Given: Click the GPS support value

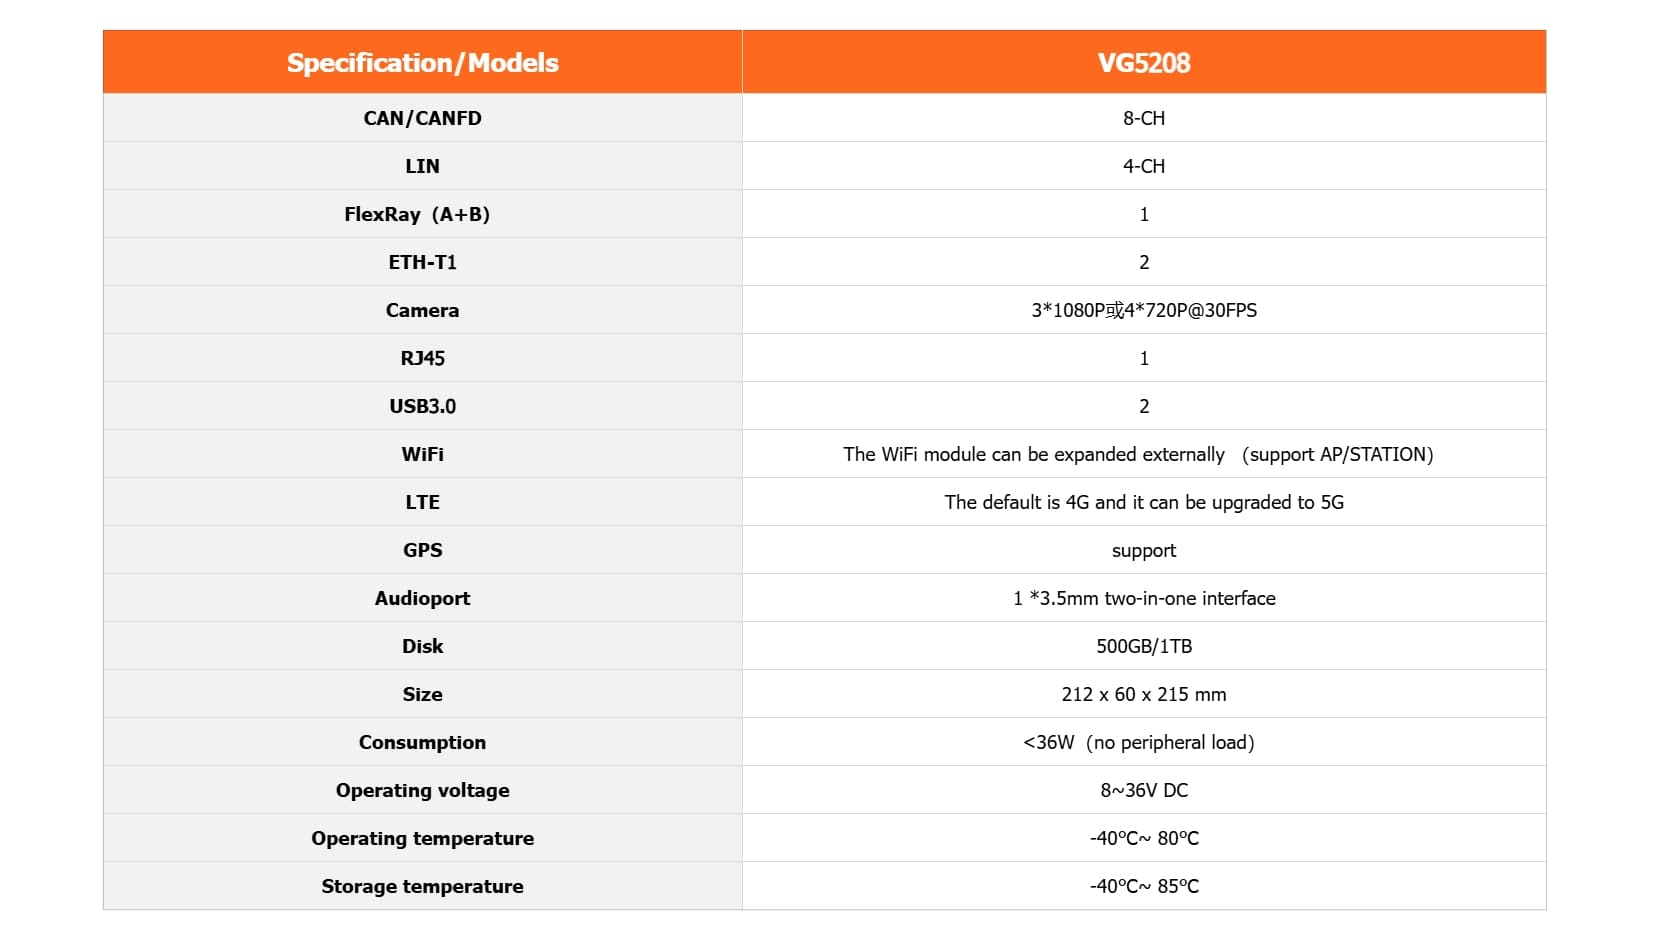Looking at the screenshot, I should pos(1144,550).
